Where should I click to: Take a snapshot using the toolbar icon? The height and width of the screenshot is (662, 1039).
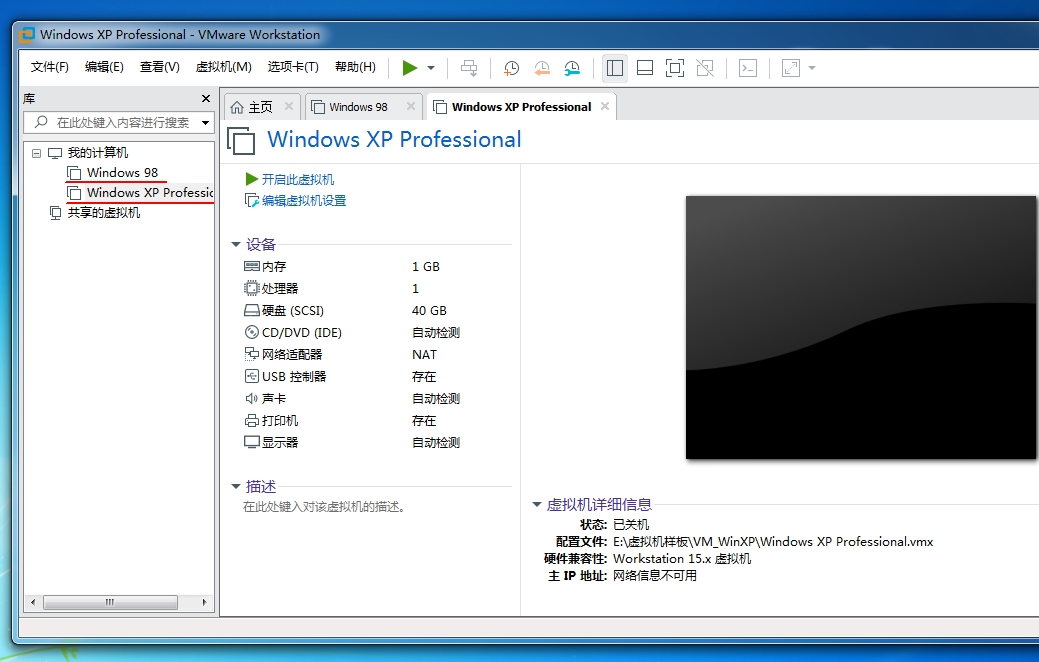511,68
